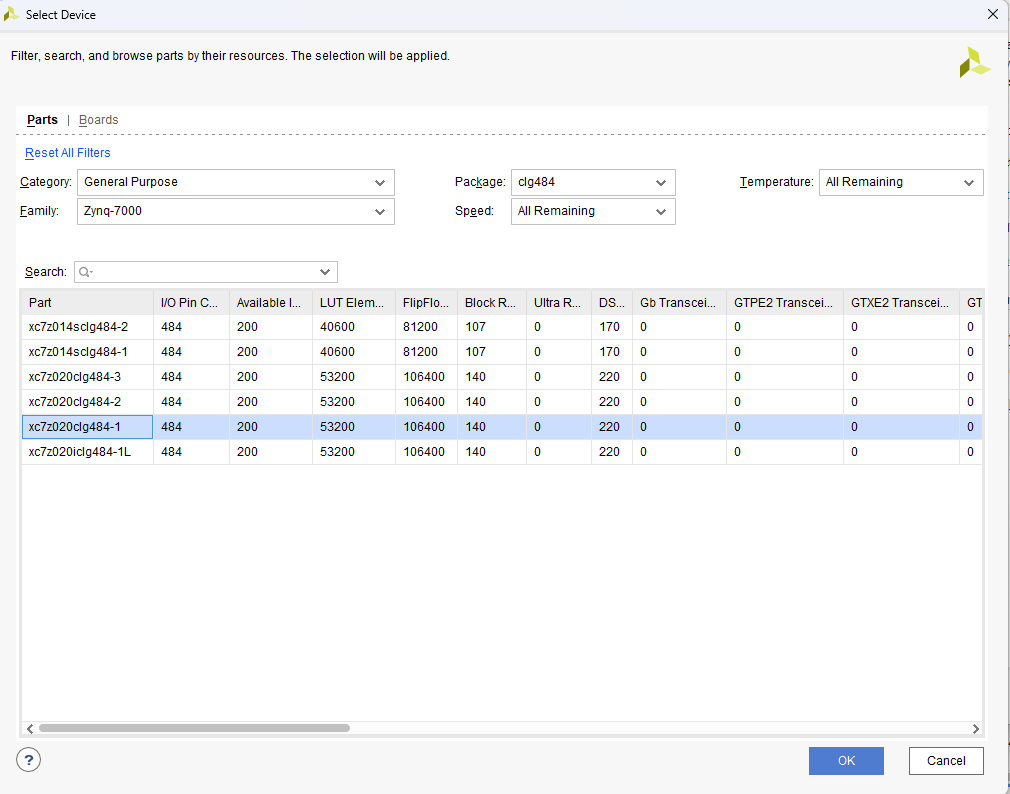Click the help question mark icon
Image resolution: width=1010 pixels, height=794 pixels.
[28, 760]
